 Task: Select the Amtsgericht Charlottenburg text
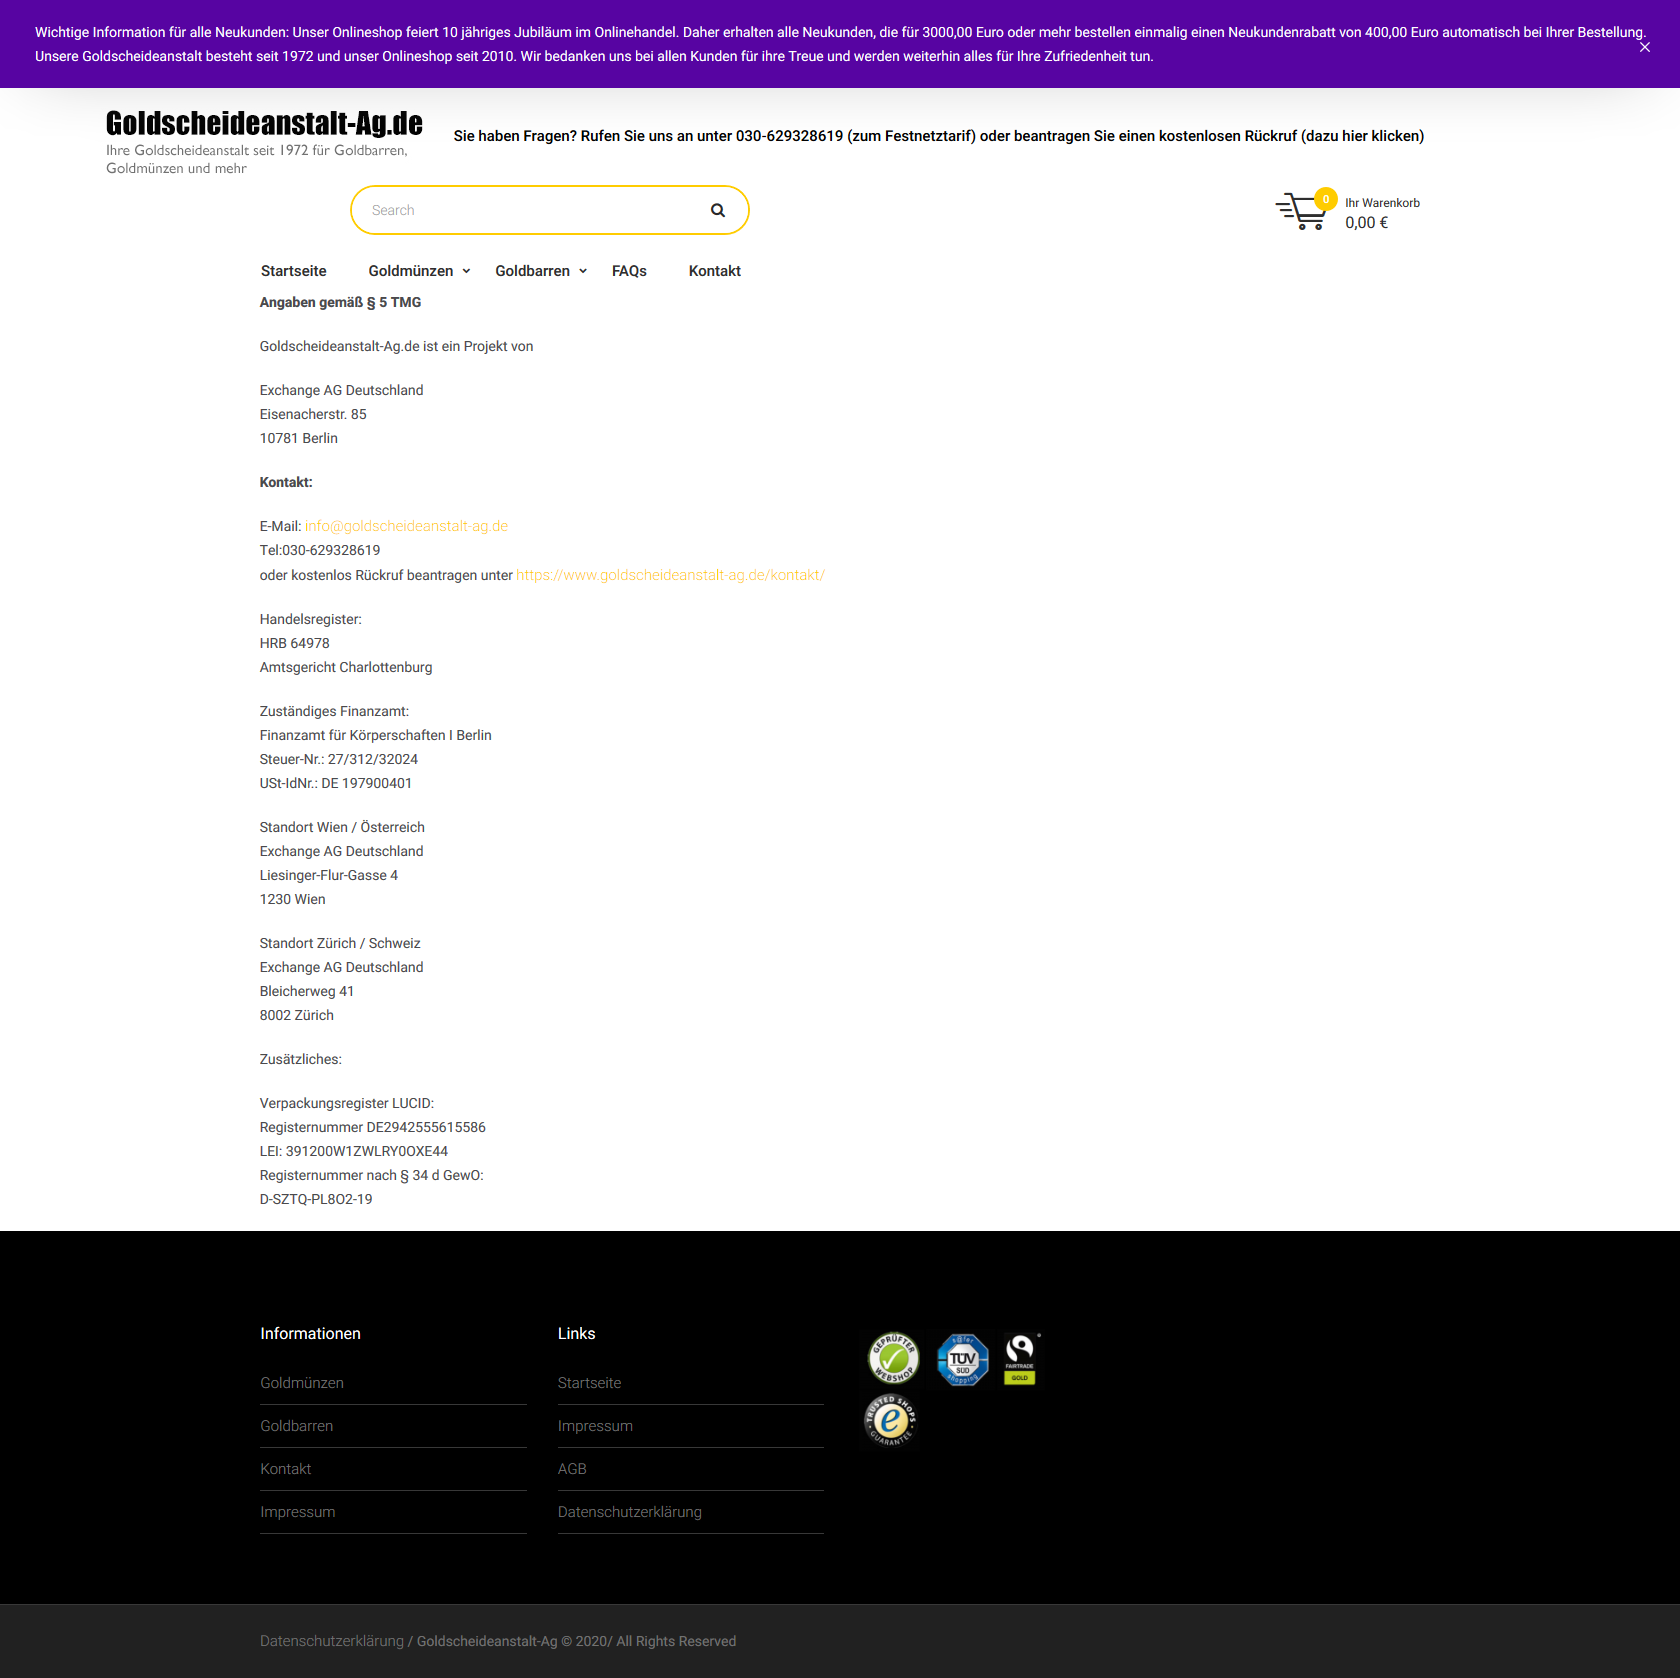[346, 667]
